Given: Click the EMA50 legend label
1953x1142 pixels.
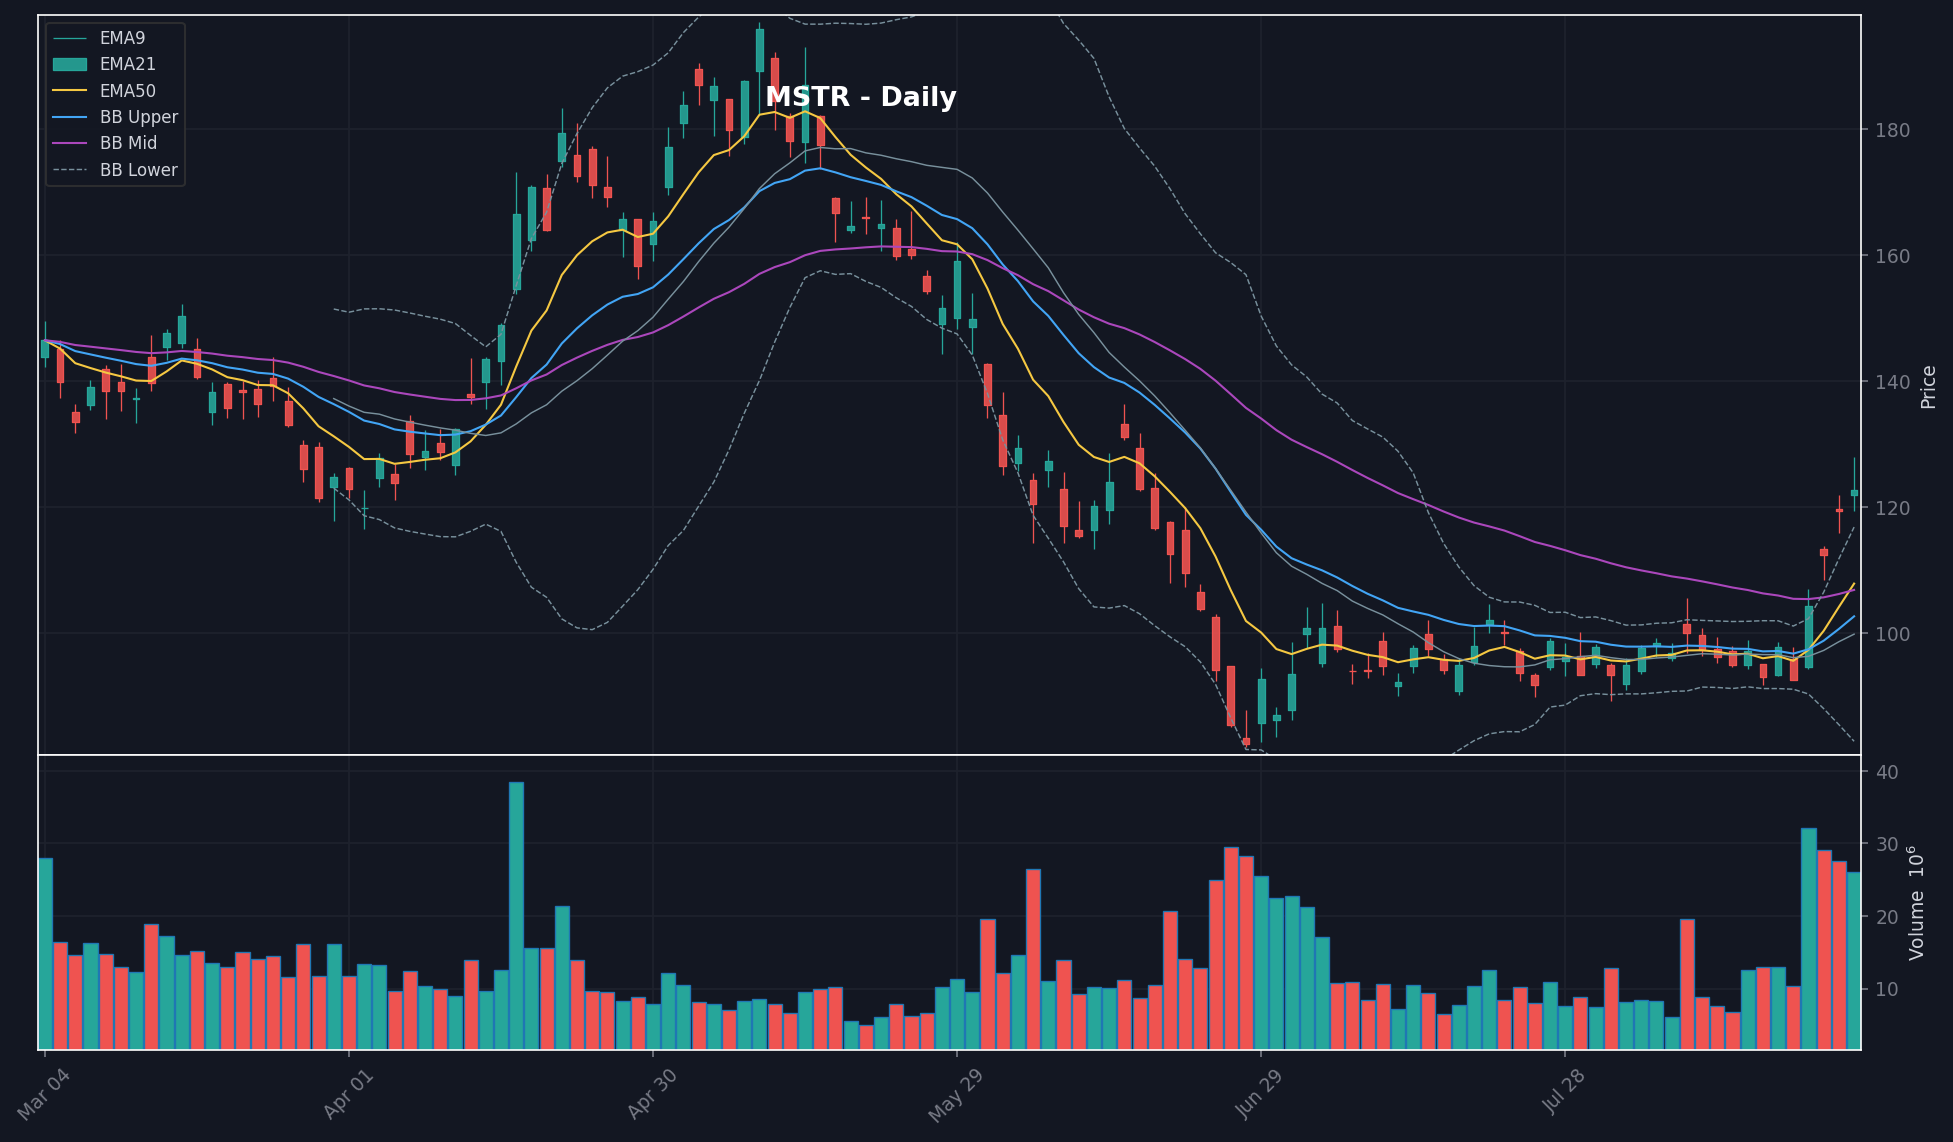Looking at the screenshot, I should click(127, 91).
